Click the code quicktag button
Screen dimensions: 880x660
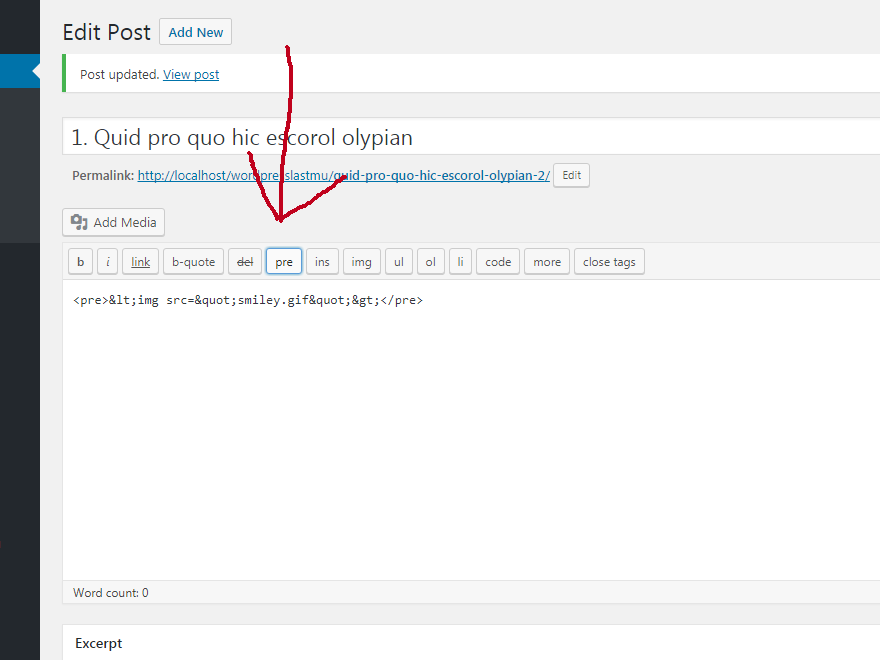click(x=498, y=262)
